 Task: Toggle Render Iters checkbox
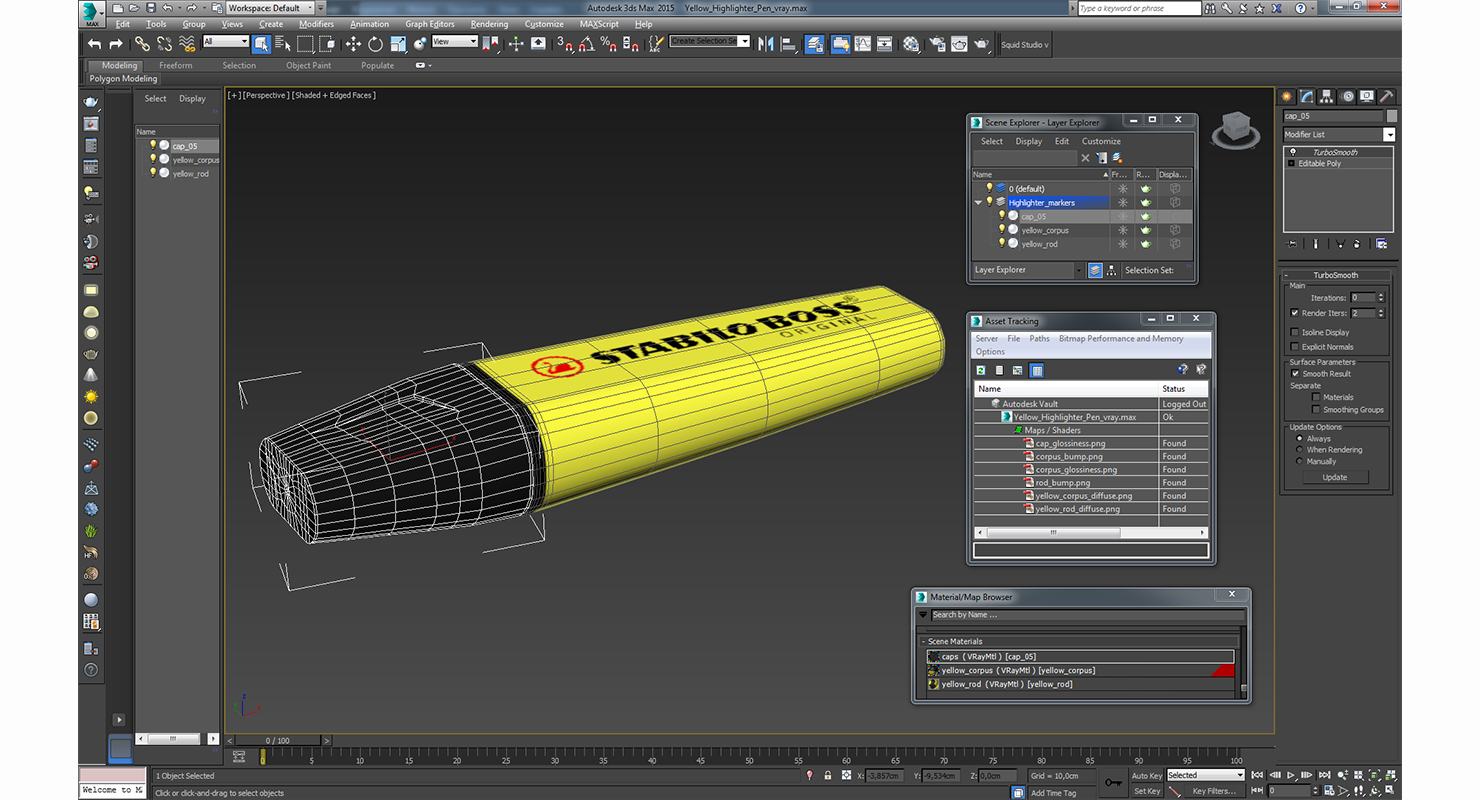pos(1295,313)
